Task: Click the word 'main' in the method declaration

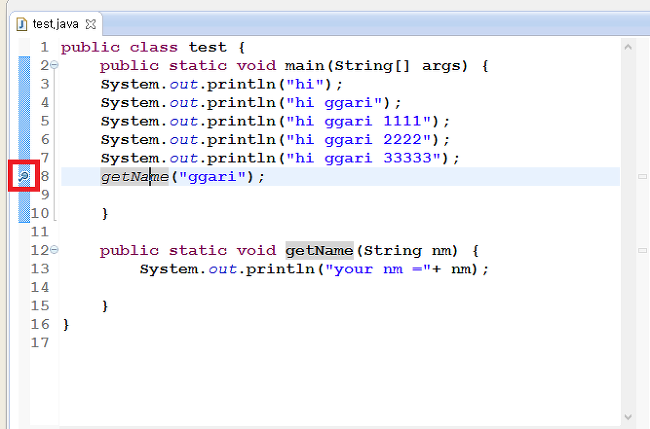Action: pyautogui.click(x=304, y=65)
